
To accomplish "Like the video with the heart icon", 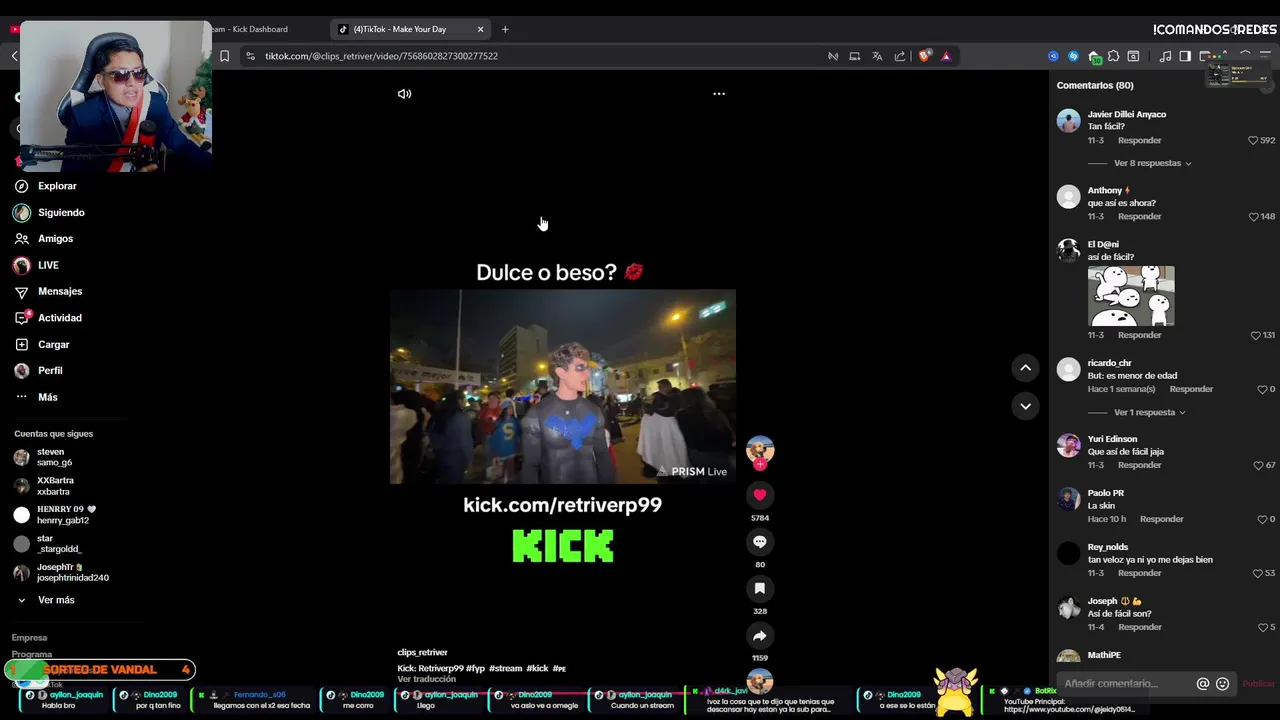I will 760,495.
